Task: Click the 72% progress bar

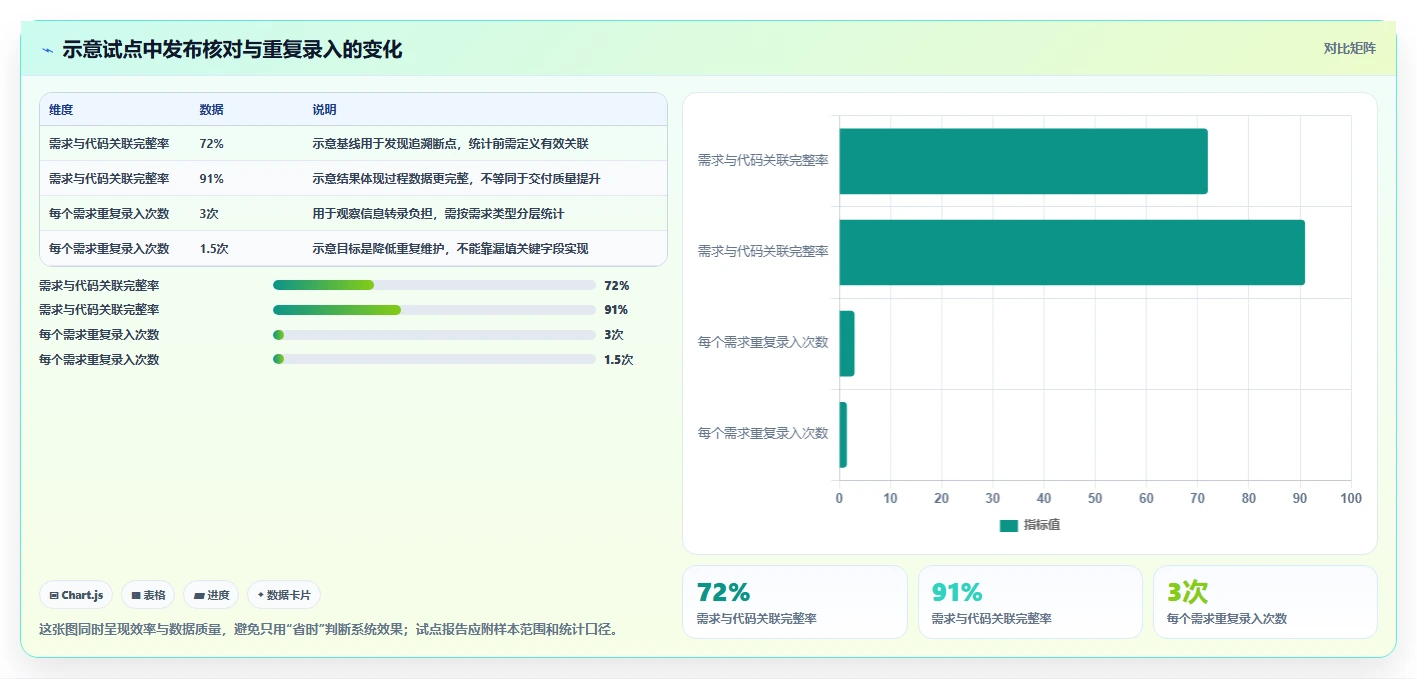Action: tap(434, 285)
